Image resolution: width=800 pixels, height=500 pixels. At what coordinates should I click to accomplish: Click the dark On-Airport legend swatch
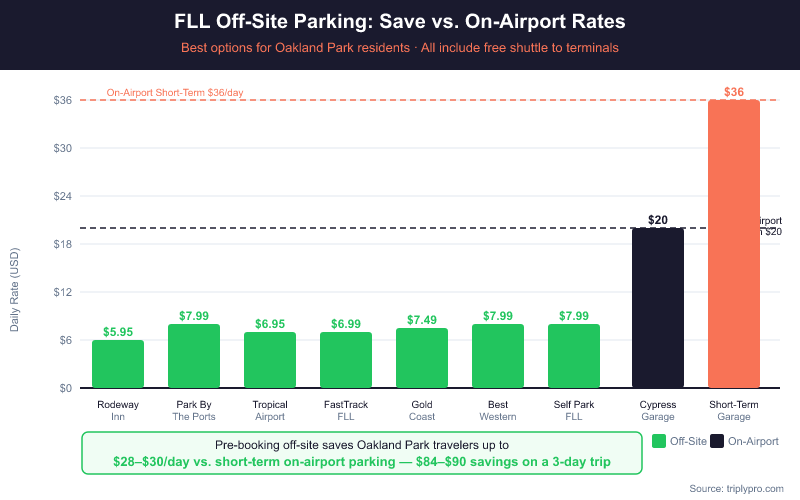[717, 441]
